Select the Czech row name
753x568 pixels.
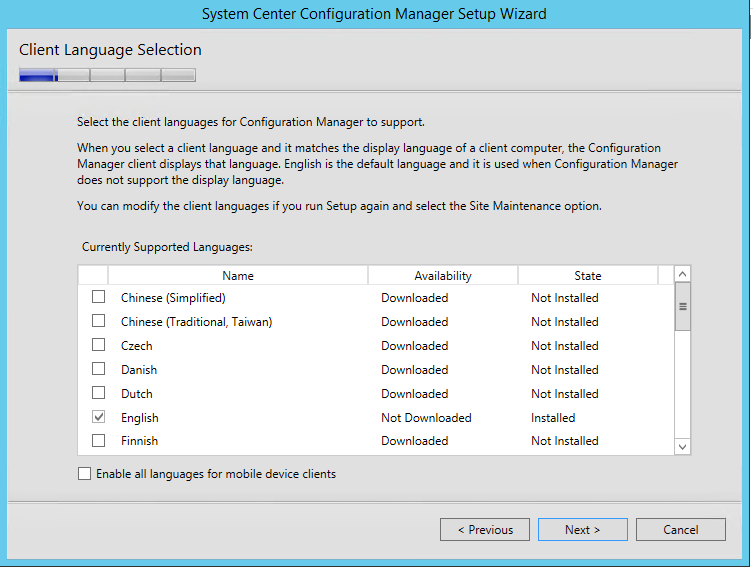pos(136,346)
